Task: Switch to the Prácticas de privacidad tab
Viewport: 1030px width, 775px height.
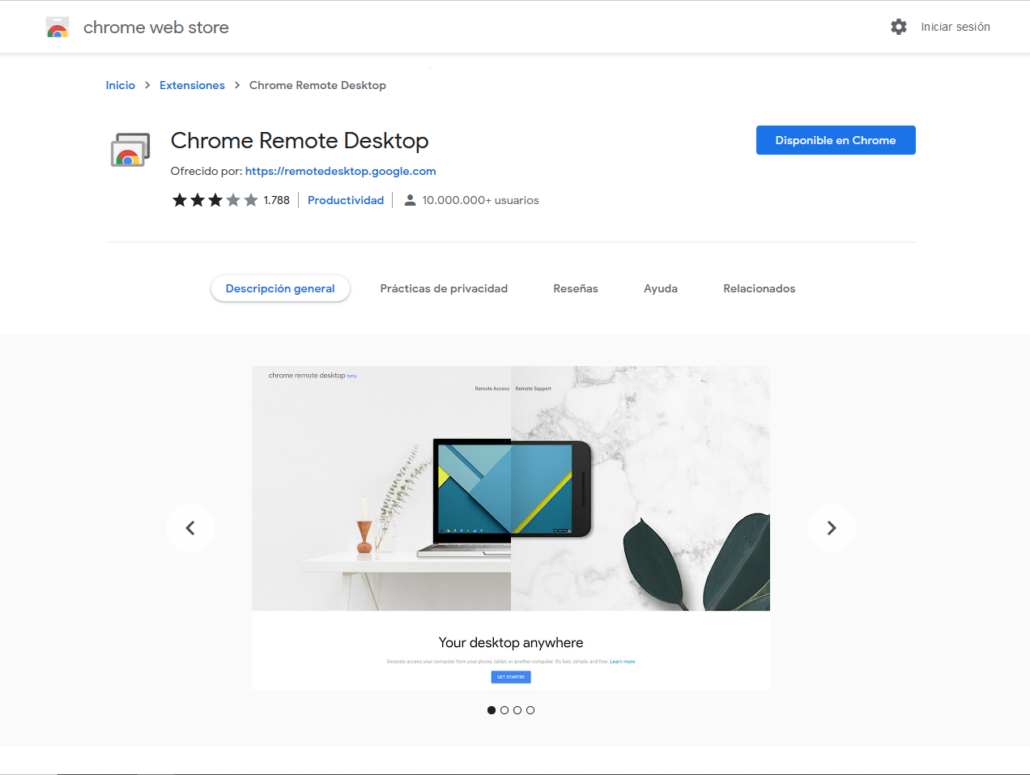Action: click(x=444, y=288)
